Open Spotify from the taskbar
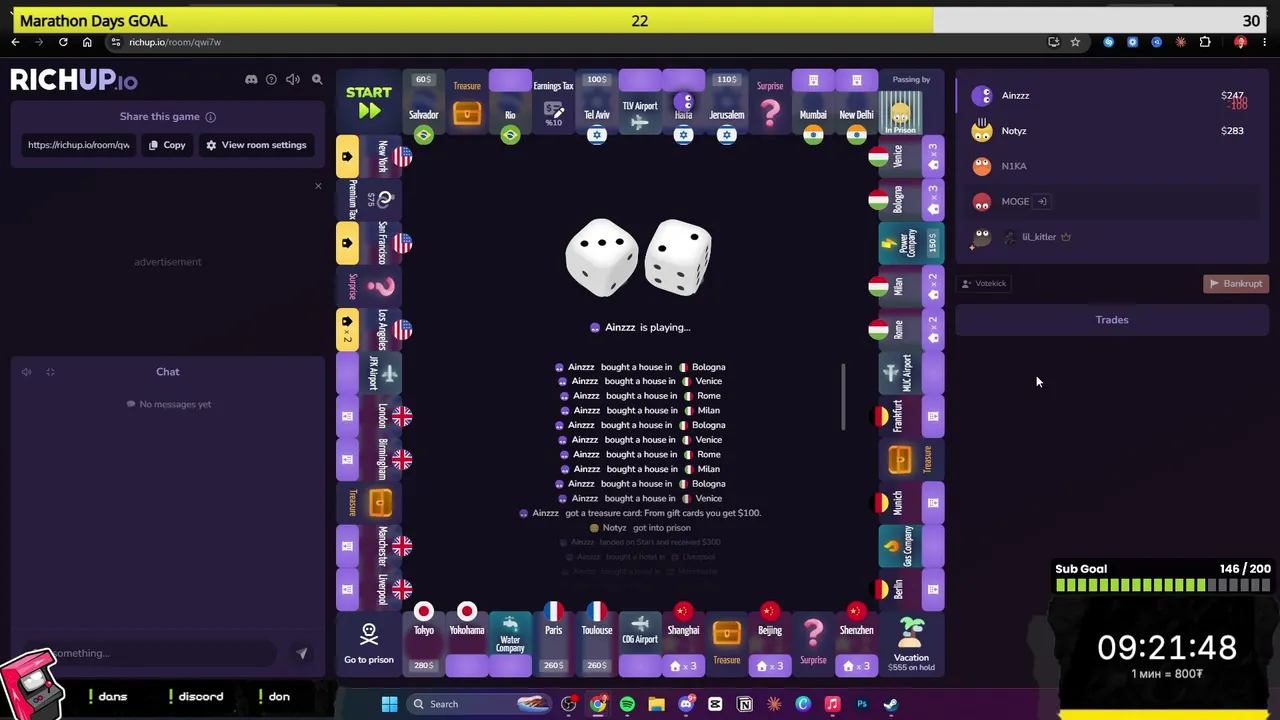The height and width of the screenshot is (720, 1280). 627,704
